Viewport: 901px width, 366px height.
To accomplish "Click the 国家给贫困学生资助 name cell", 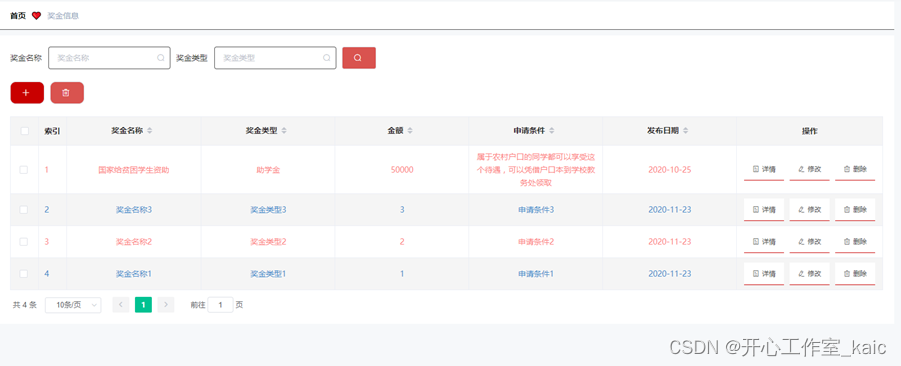I will pos(134,170).
